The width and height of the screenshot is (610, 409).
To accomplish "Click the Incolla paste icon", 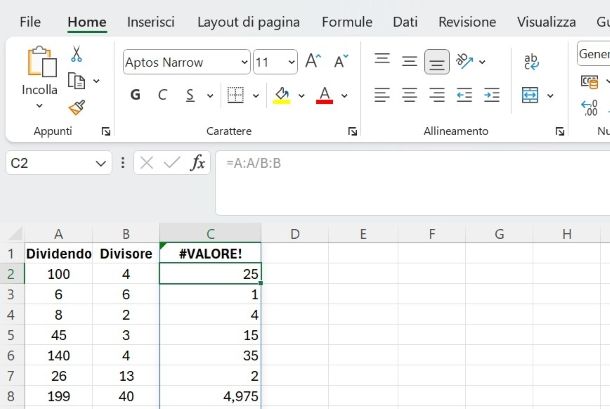I will click(x=42, y=61).
